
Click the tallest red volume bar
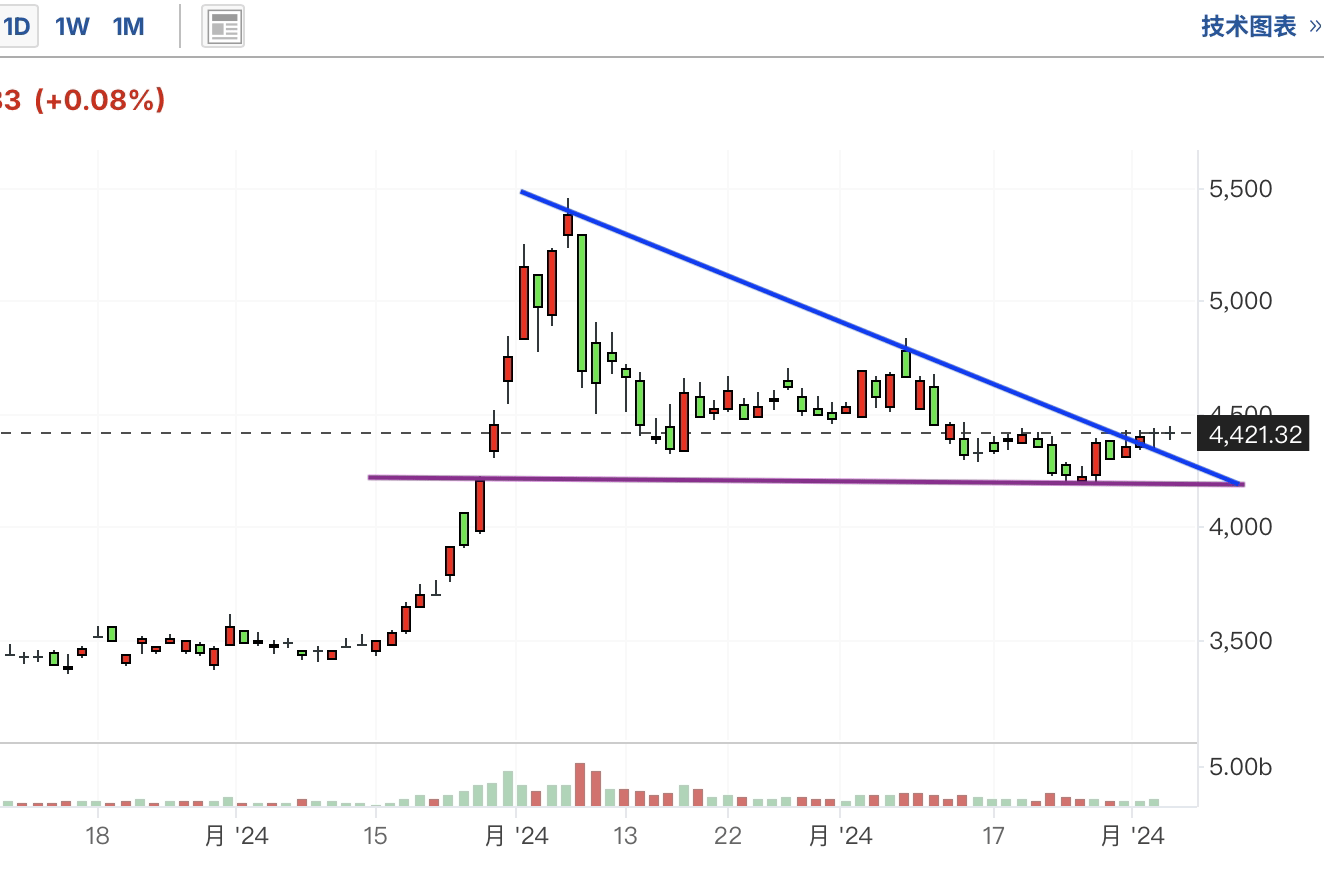point(580,785)
